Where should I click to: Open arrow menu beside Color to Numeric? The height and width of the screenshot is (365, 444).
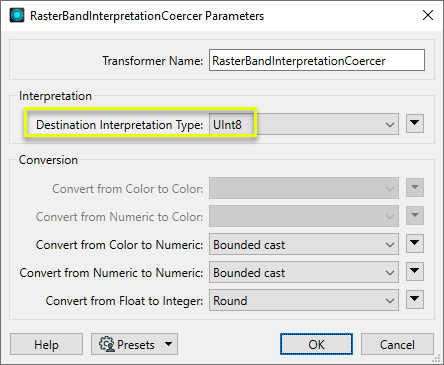pyautogui.click(x=415, y=244)
